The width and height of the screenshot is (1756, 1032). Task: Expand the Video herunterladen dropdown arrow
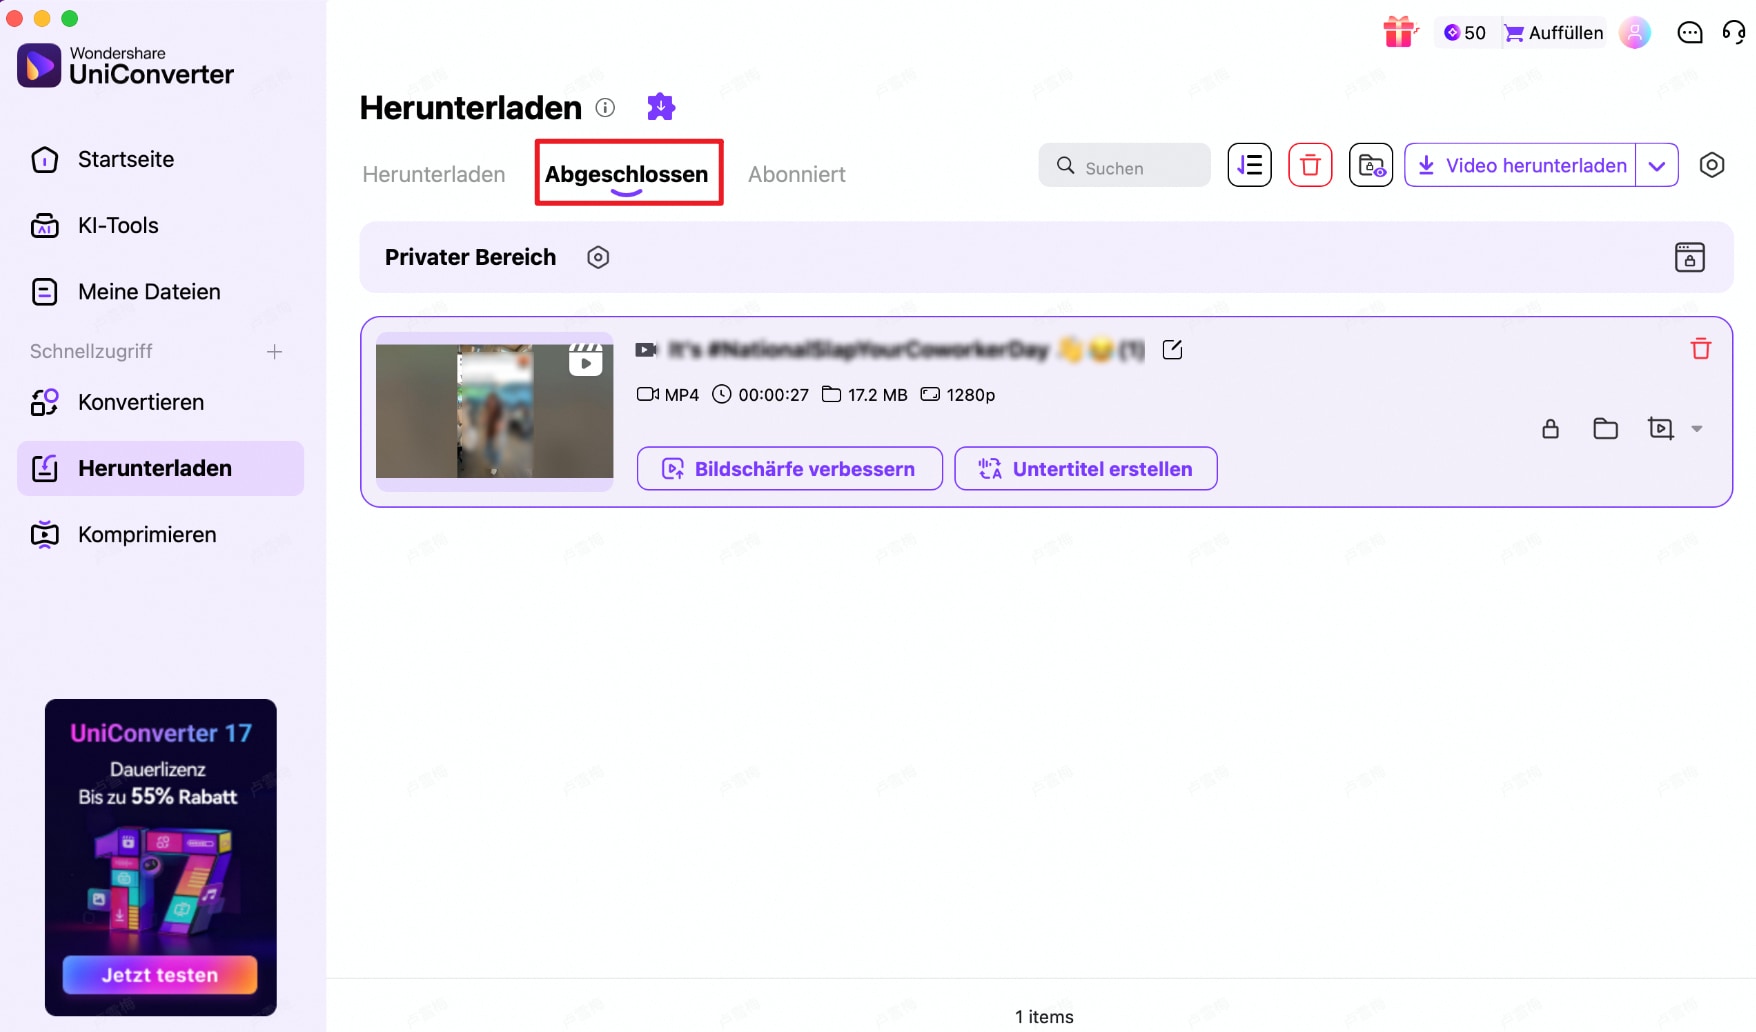click(1657, 165)
